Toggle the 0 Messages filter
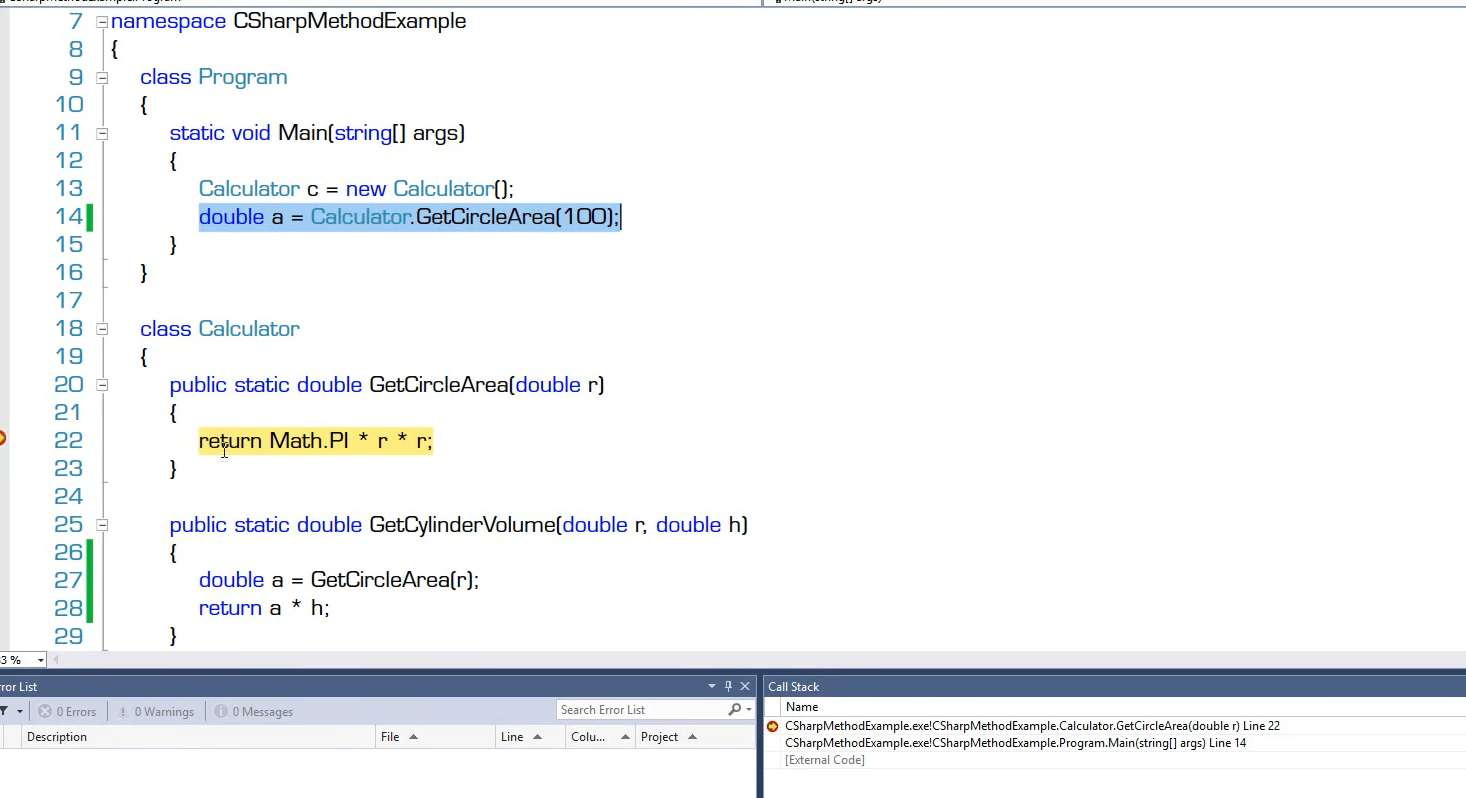The image size is (1466, 798). point(253,712)
